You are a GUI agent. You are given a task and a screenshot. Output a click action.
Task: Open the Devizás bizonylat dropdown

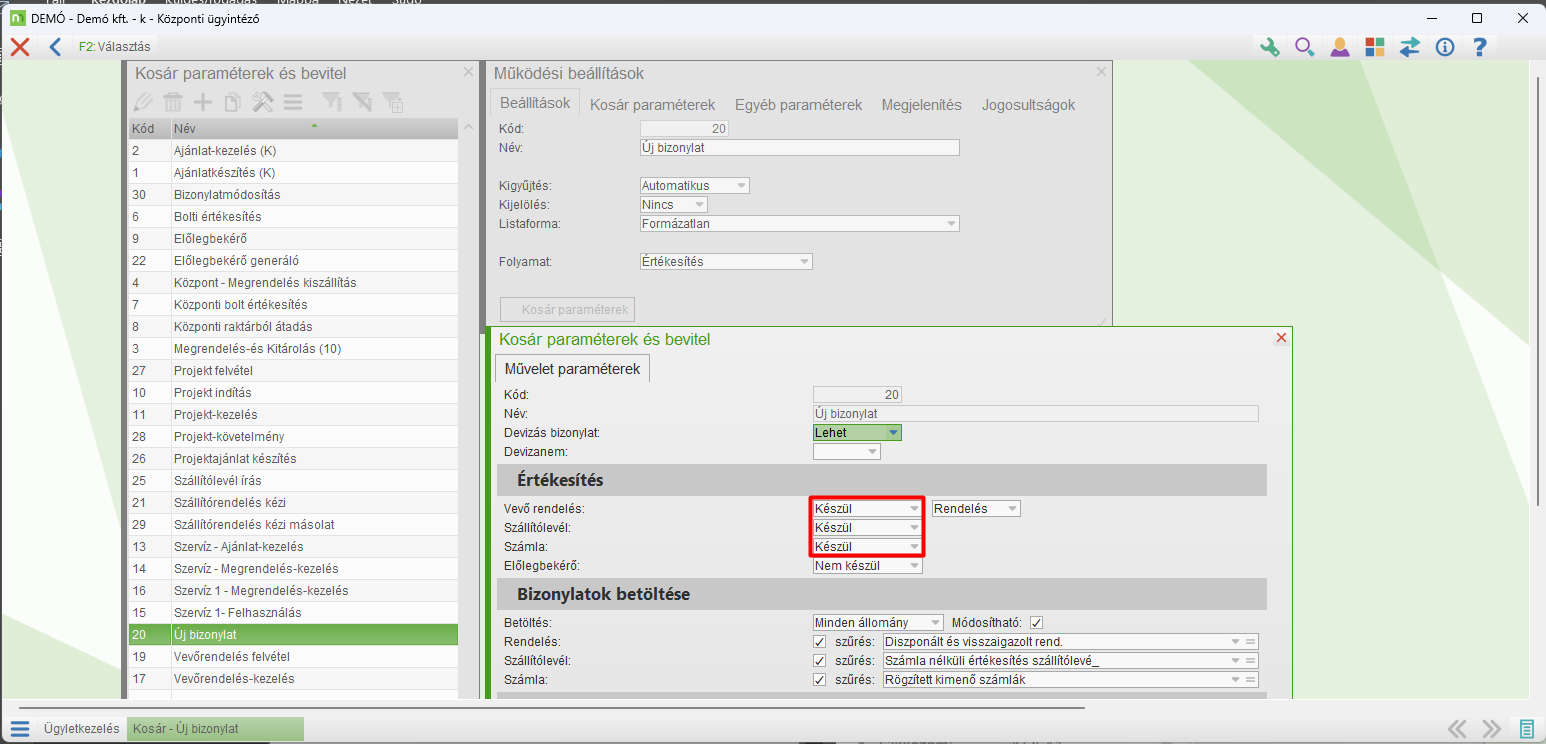point(858,433)
